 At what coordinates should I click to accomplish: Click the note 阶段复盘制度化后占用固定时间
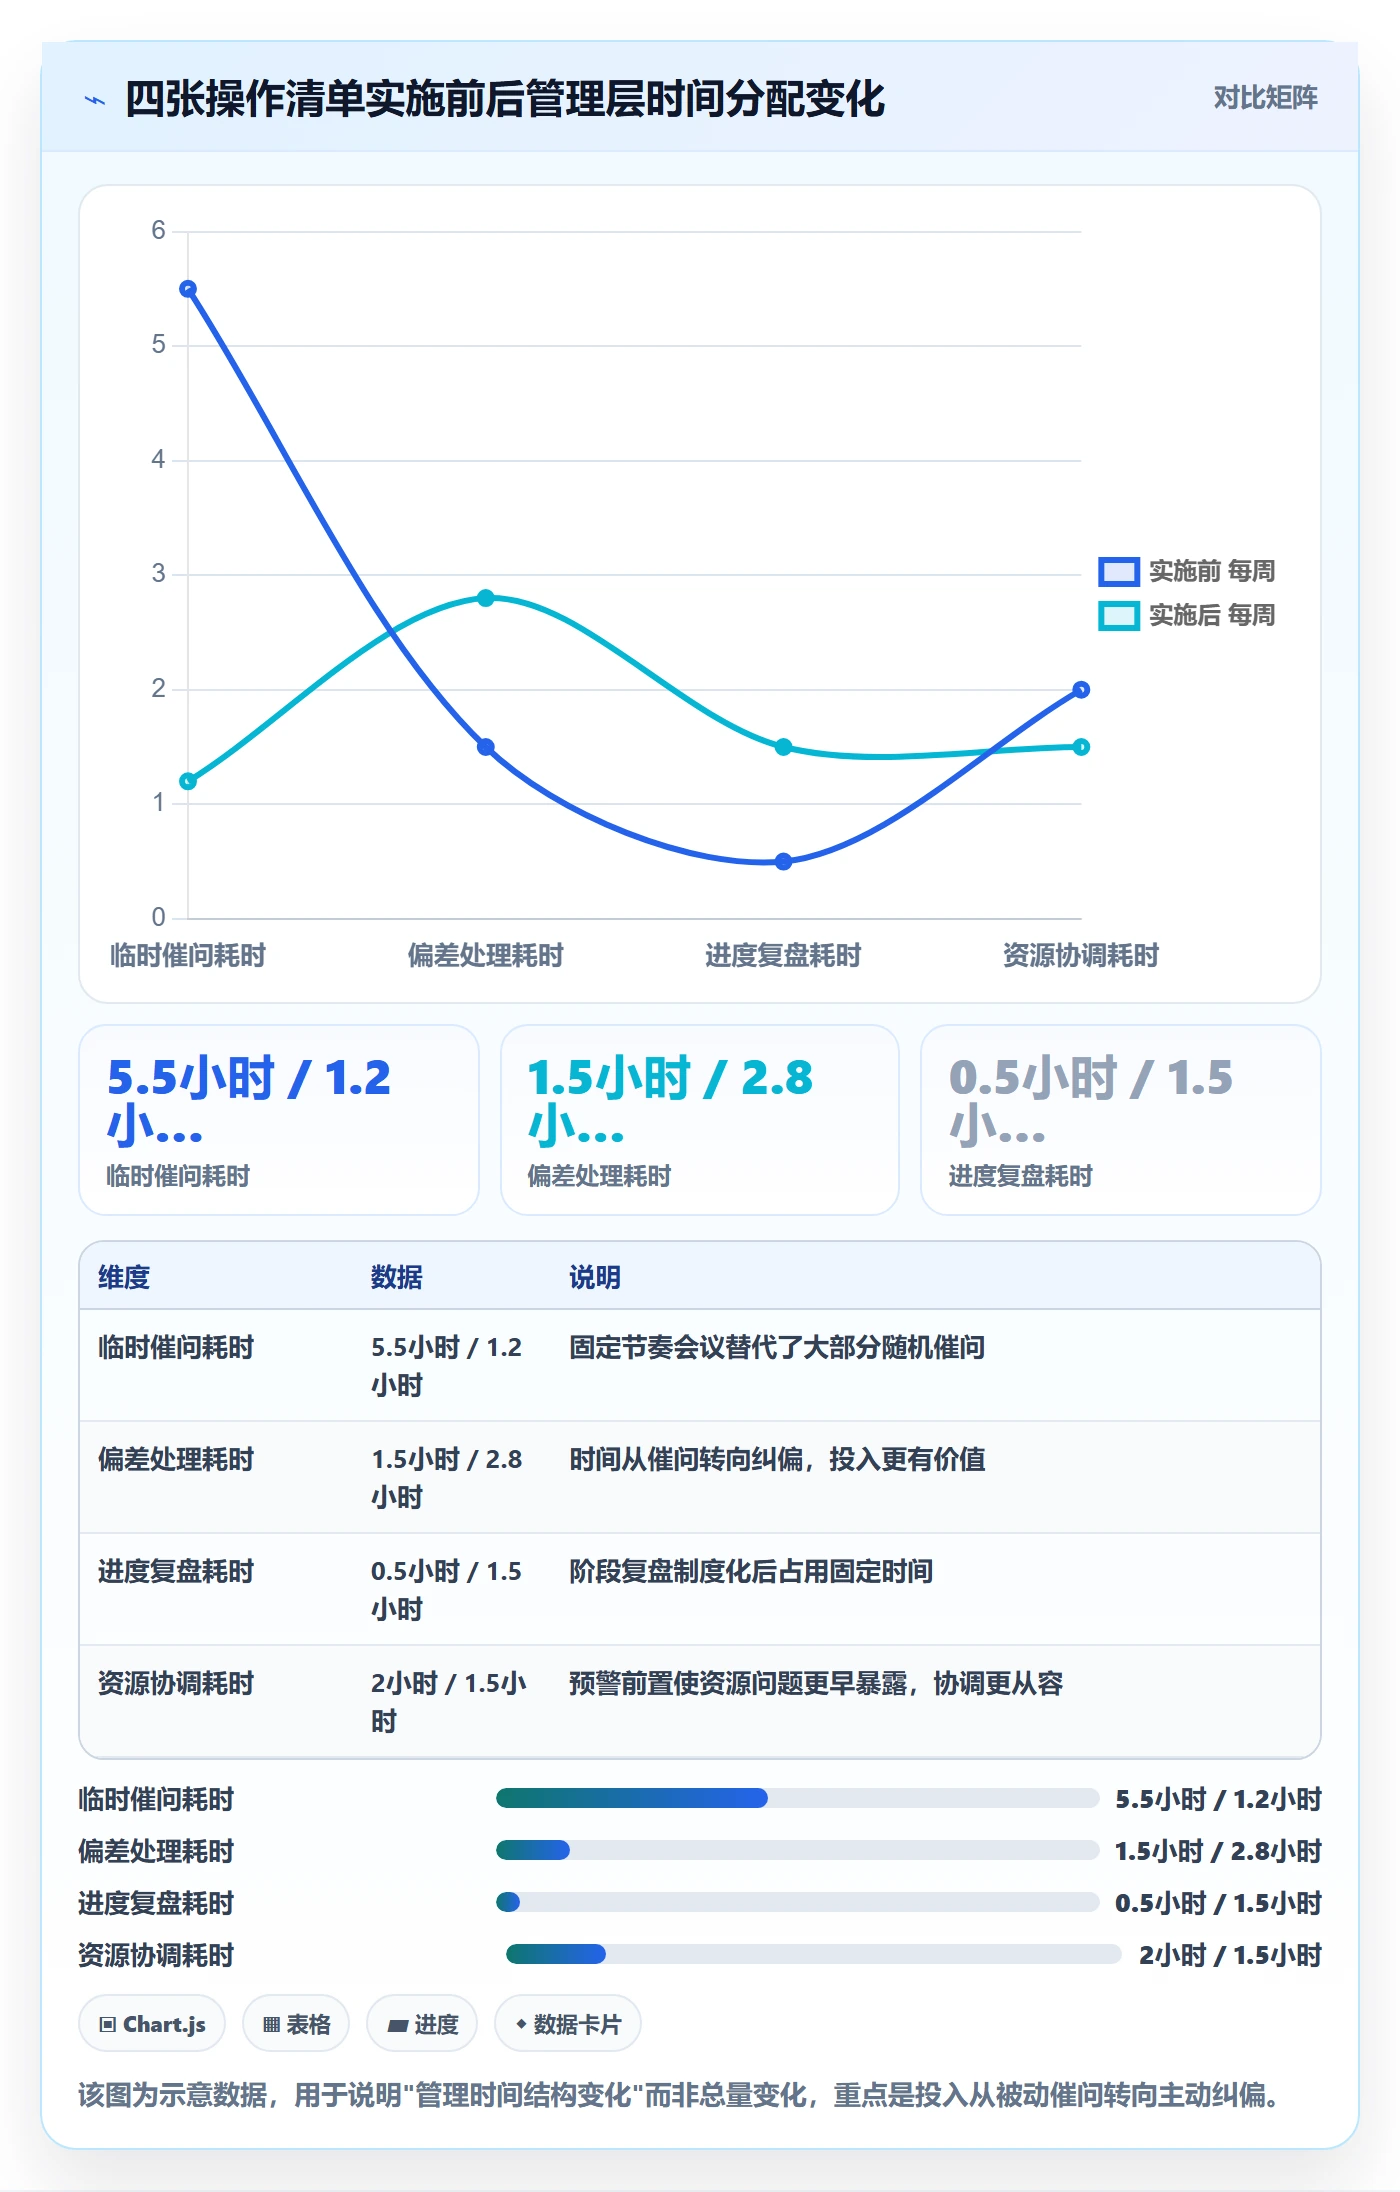coord(751,1571)
